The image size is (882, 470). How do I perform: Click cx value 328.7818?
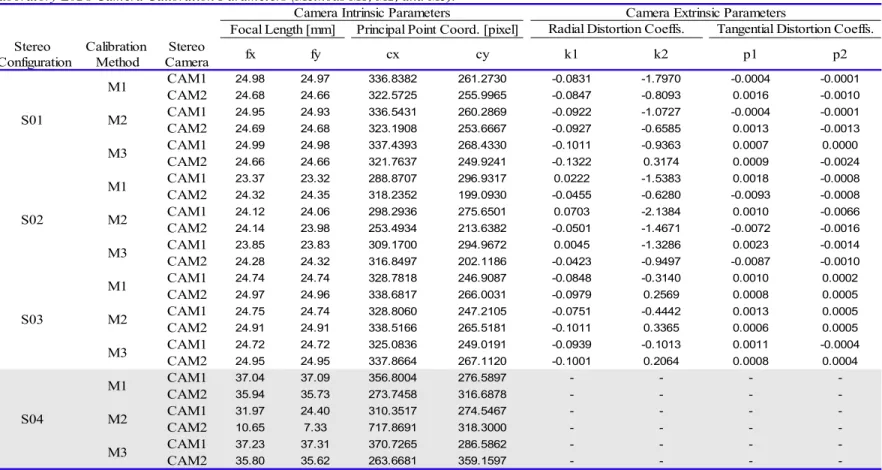pyautogui.click(x=393, y=278)
